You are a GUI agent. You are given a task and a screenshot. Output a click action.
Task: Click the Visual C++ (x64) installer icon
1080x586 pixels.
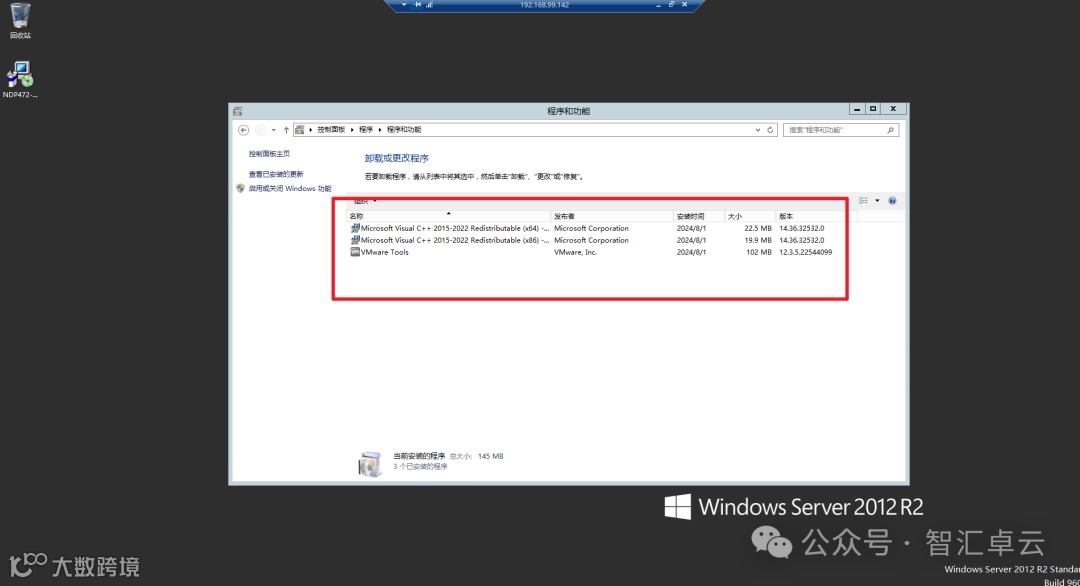pyautogui.click(x=355, y=228)
